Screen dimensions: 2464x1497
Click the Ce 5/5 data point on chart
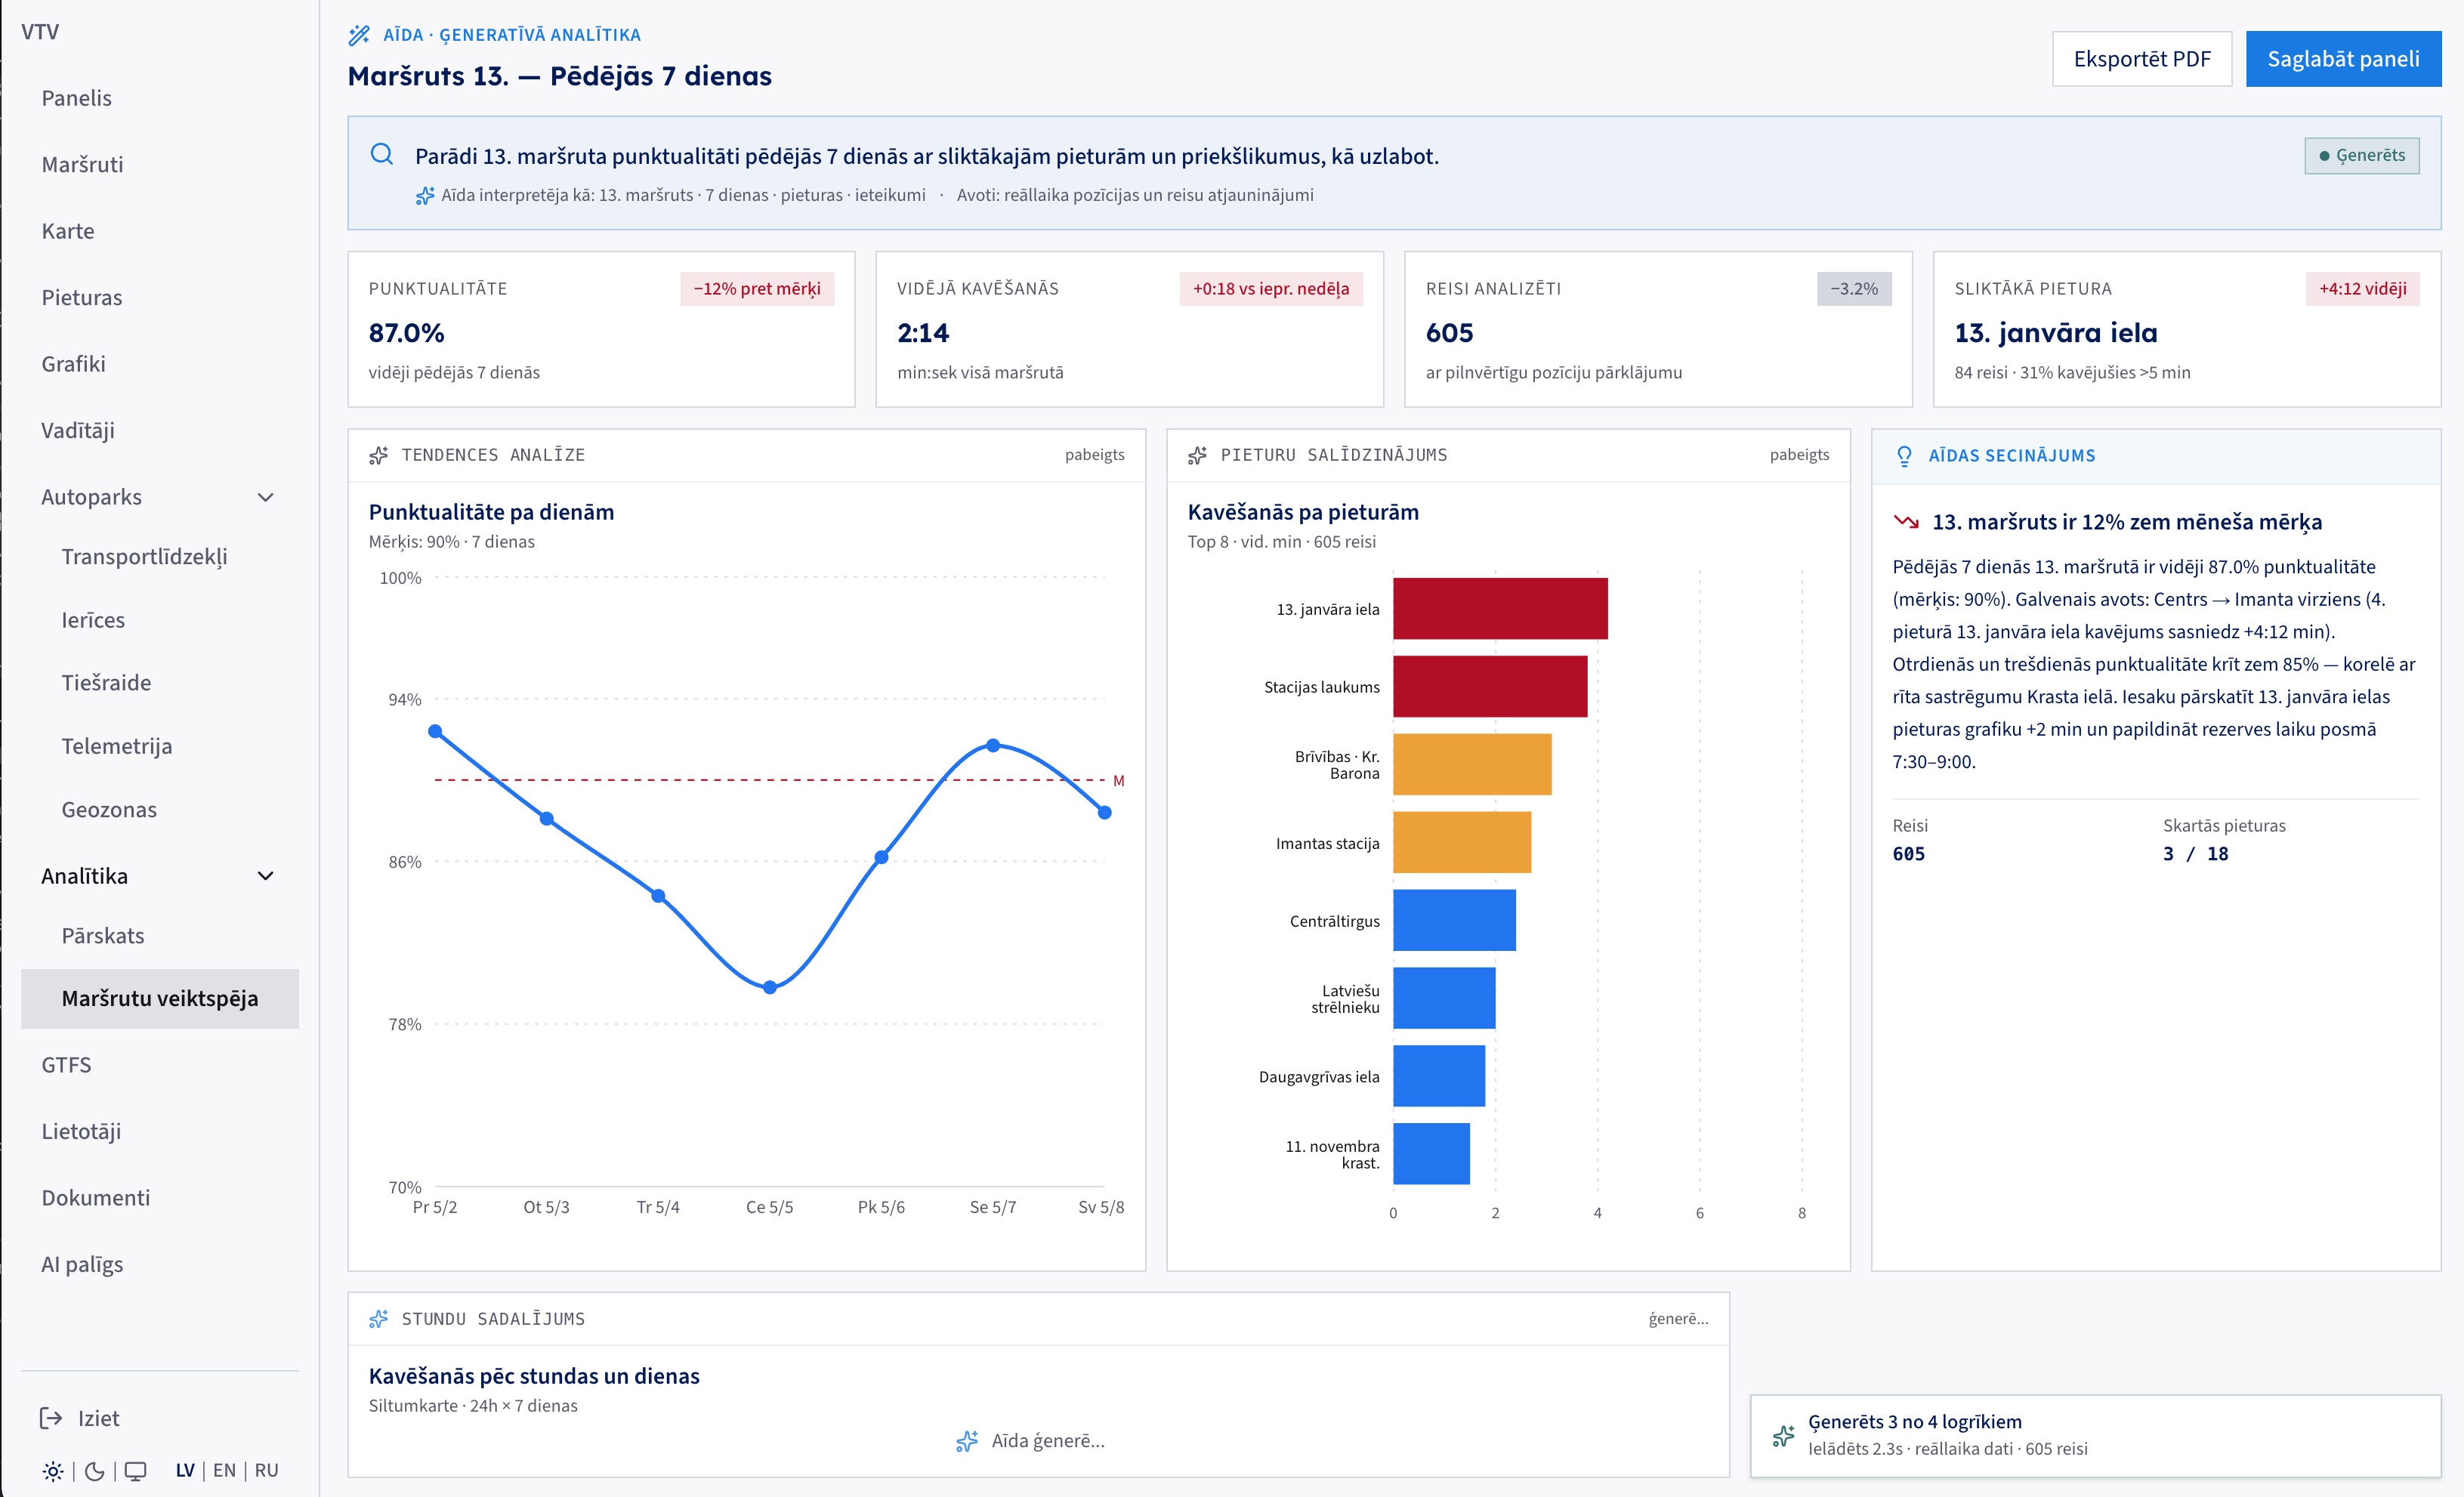click(770, 987)
